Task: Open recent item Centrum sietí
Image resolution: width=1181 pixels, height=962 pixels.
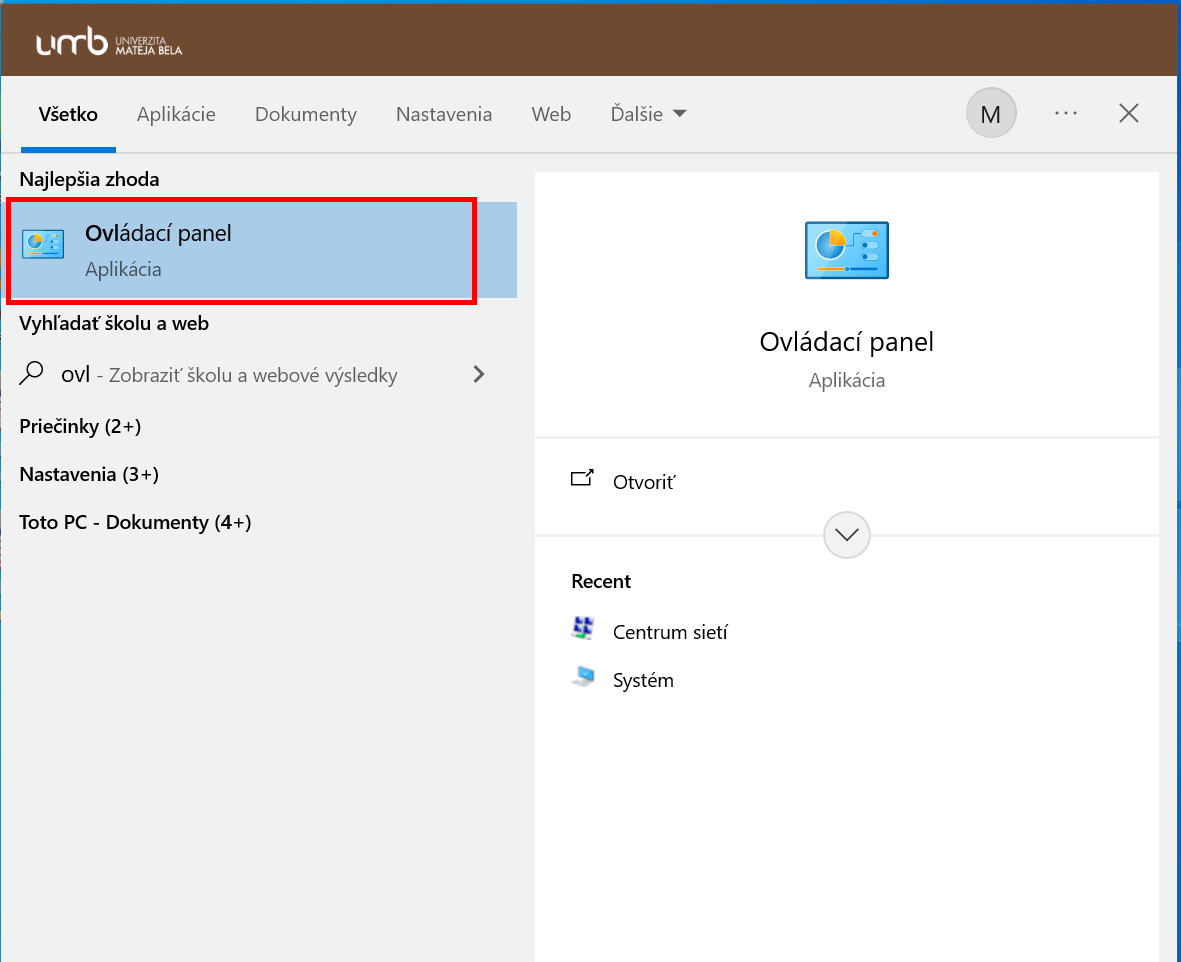Action: pyautogui.click(x=670, y=632)
